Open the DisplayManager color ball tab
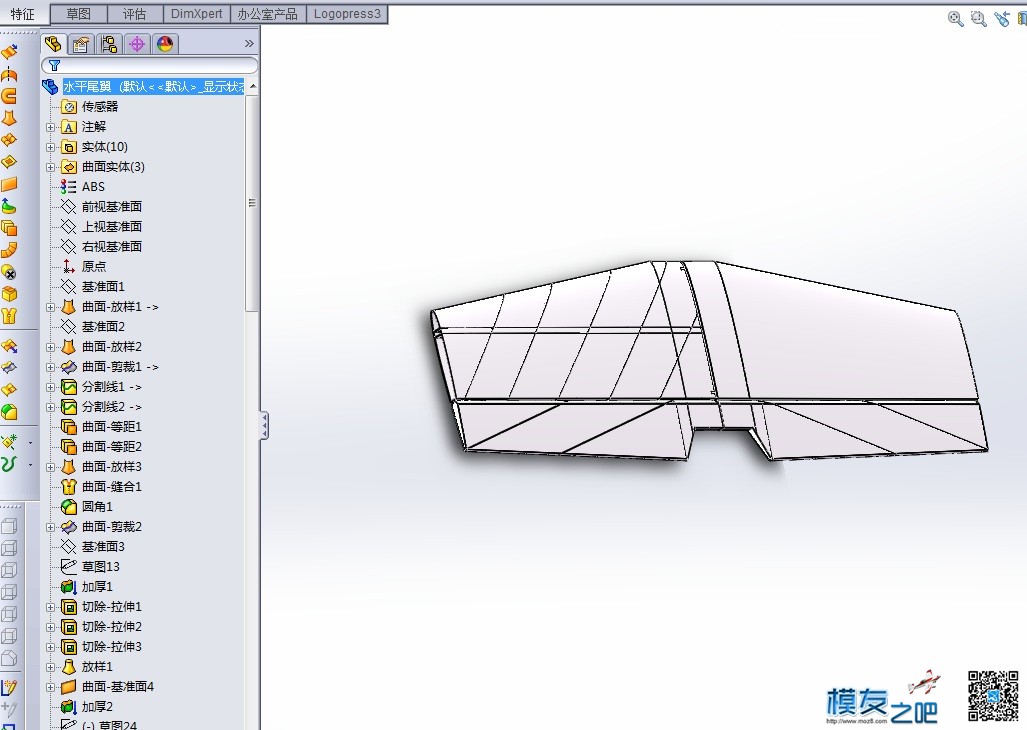The height and width of the screenshot is (730, 1027). pos(165,44)
